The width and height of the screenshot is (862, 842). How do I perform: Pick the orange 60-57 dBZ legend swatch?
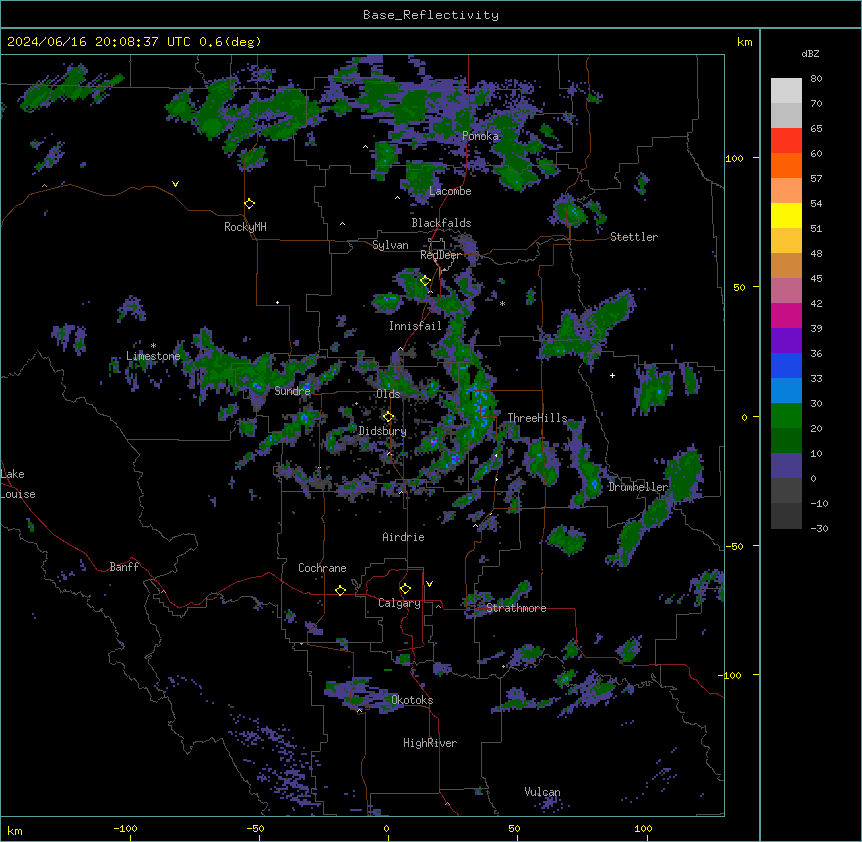(x=786, y=165)
